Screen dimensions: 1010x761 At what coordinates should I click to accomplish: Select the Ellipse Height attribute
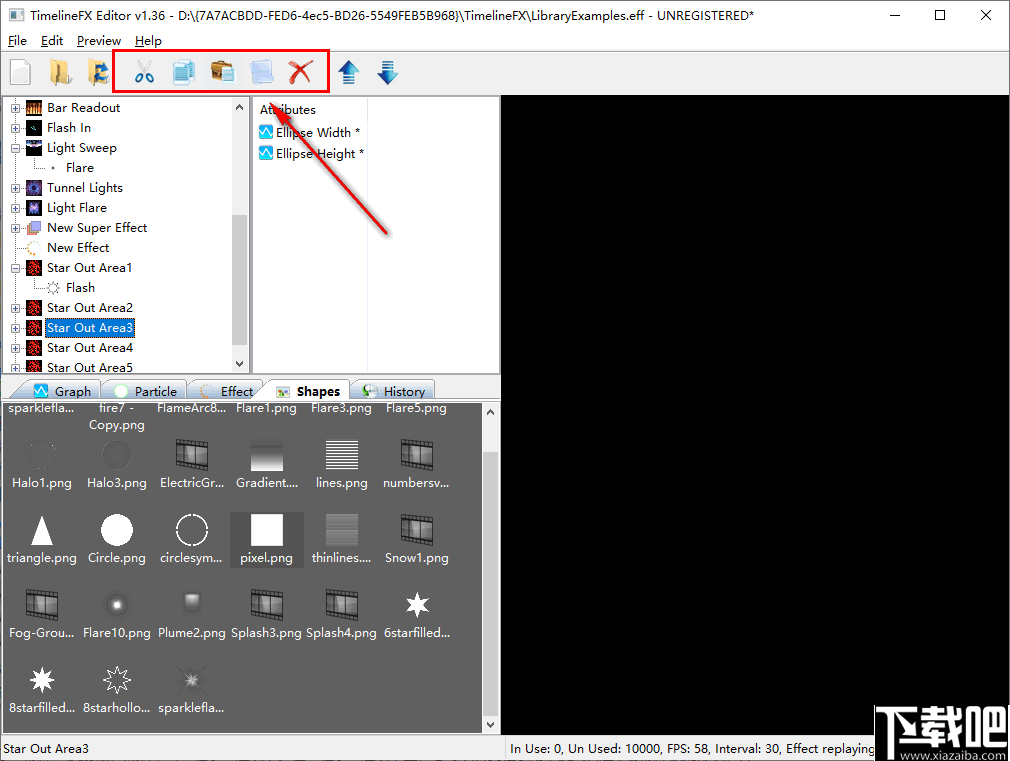point(318,151)
